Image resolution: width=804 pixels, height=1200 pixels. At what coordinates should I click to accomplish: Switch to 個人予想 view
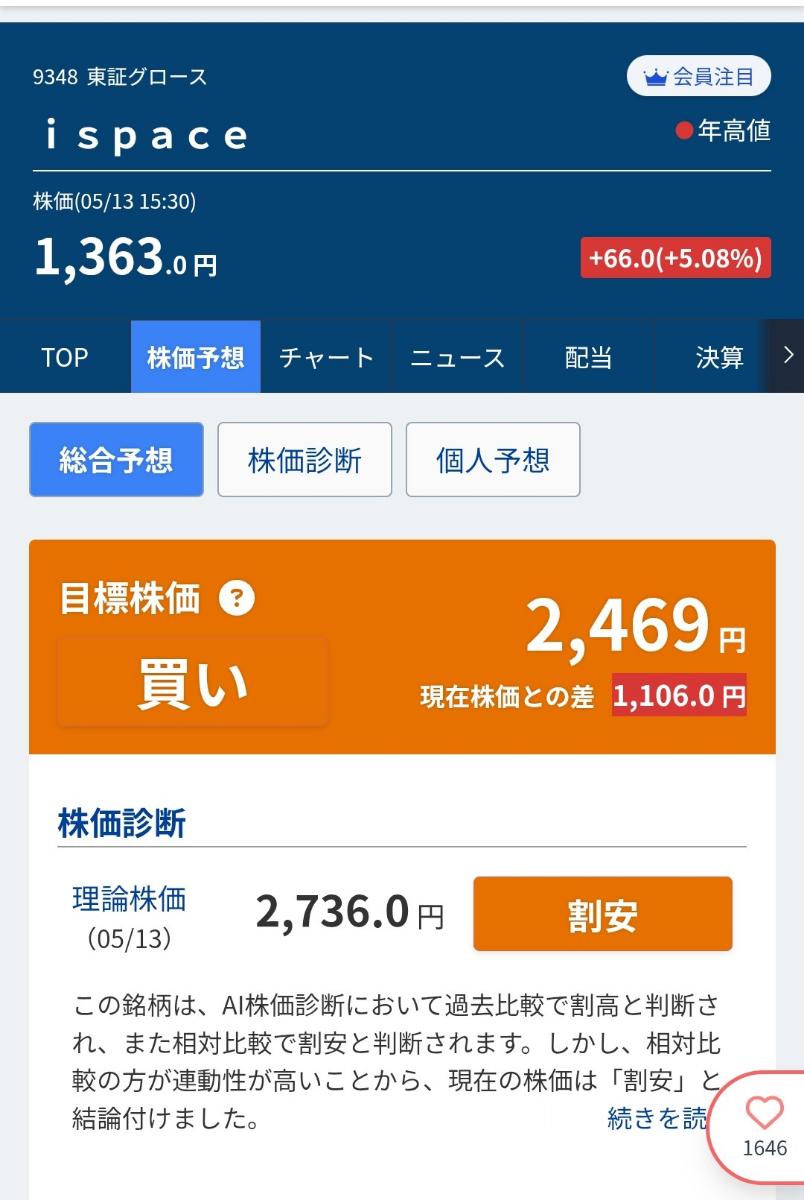[493, 460]
